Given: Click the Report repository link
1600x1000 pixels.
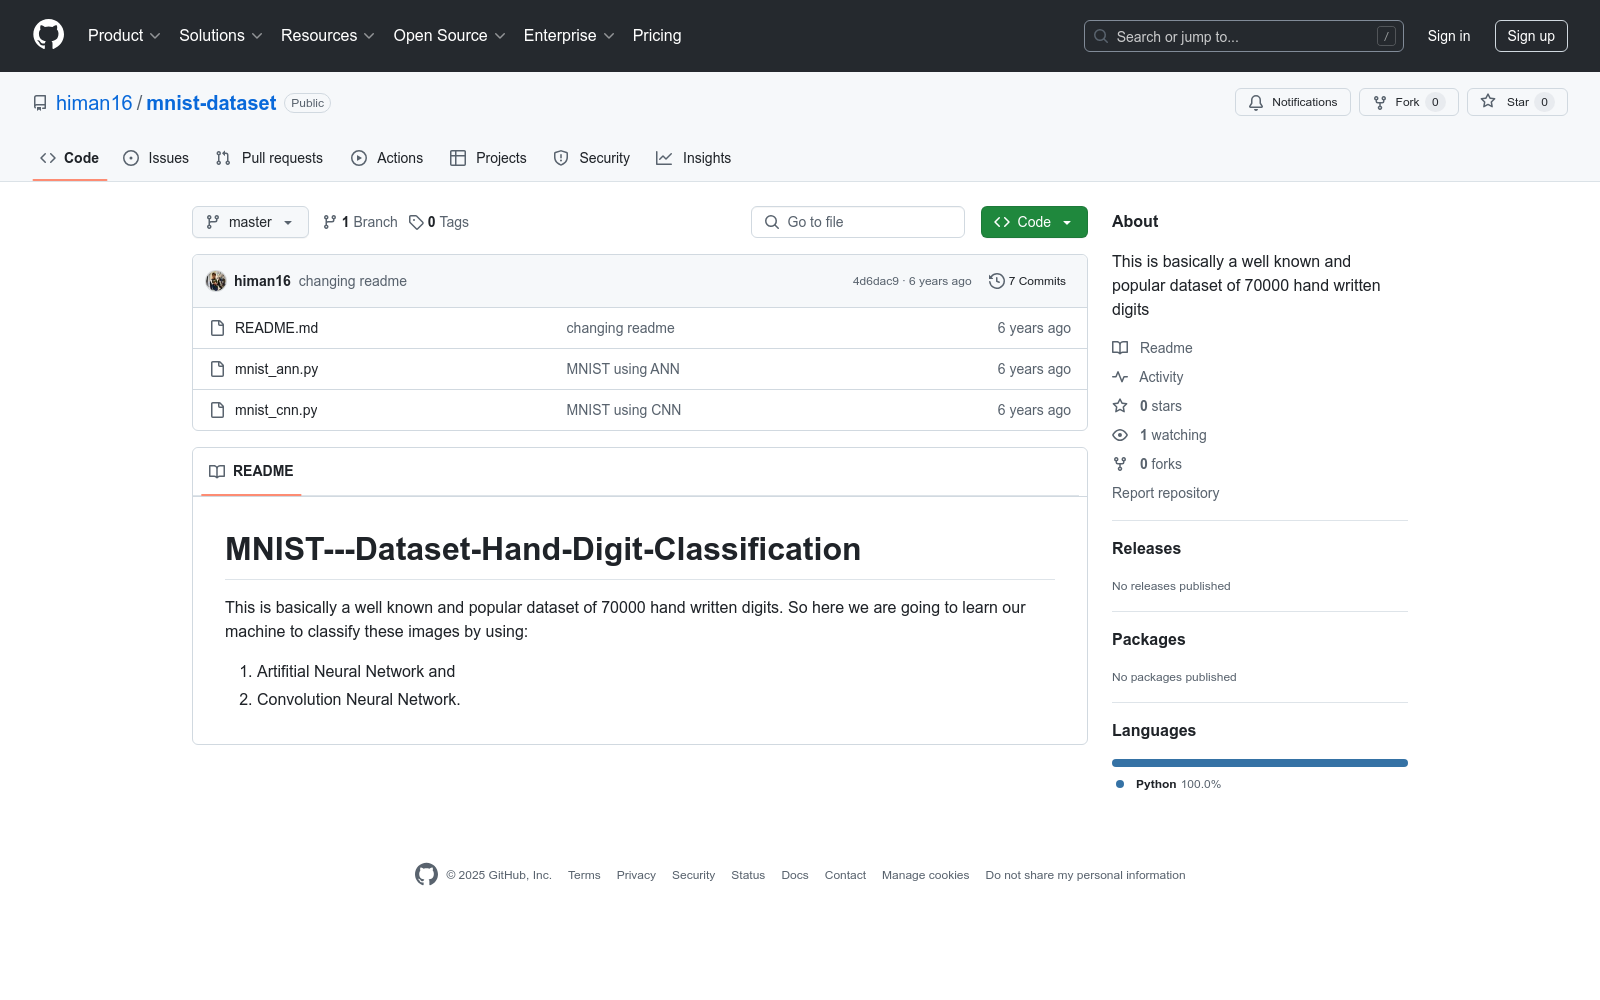Looking at the screenshot, I should (x=1165, y=493).
